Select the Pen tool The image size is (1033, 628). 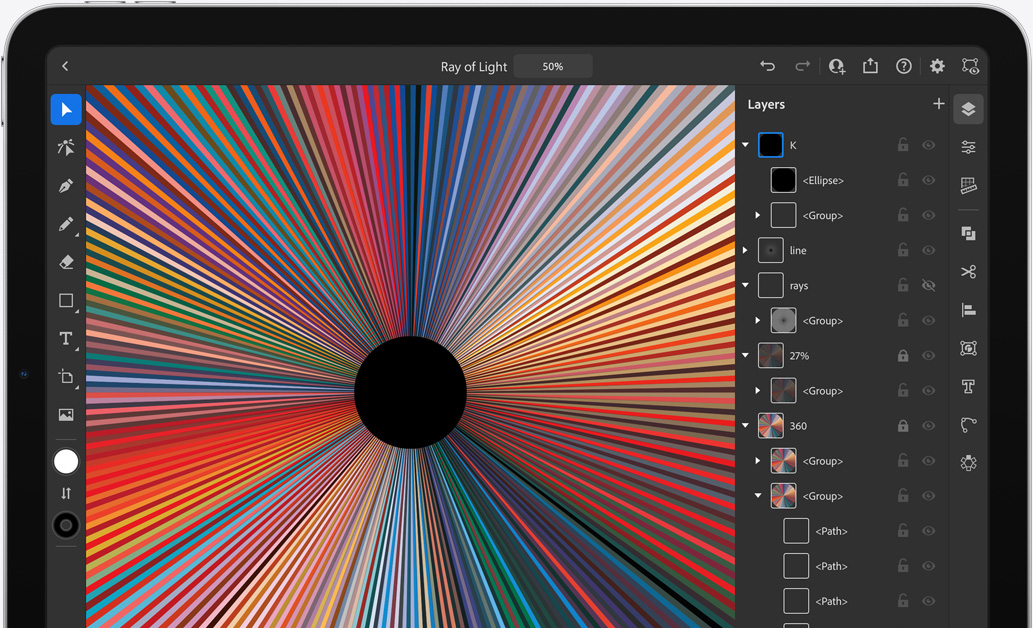pos(66,186)
